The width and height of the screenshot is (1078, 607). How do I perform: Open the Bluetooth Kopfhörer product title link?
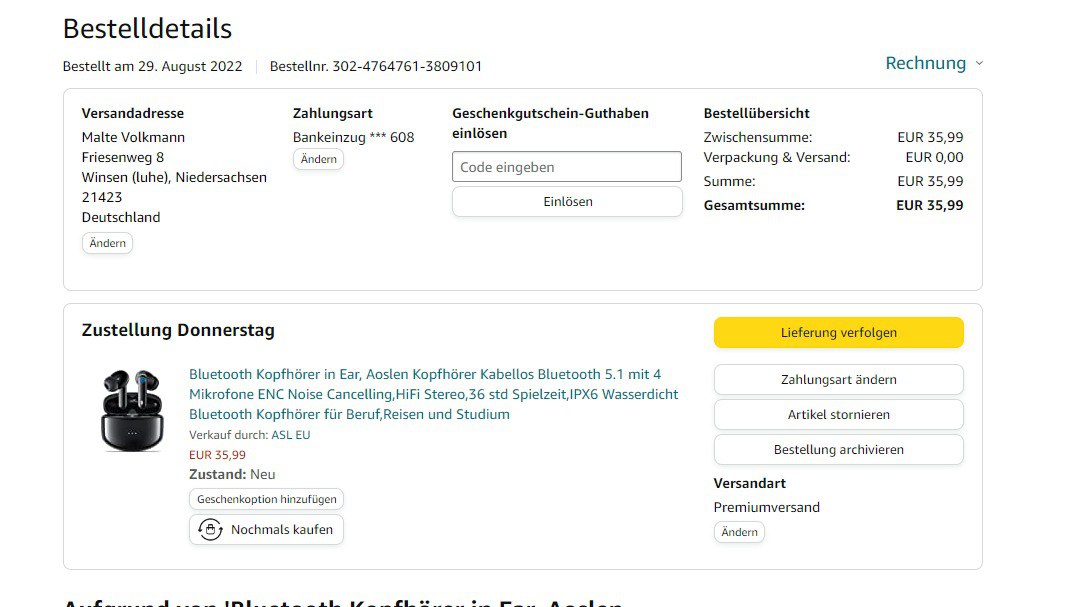(x=434, y=394)
